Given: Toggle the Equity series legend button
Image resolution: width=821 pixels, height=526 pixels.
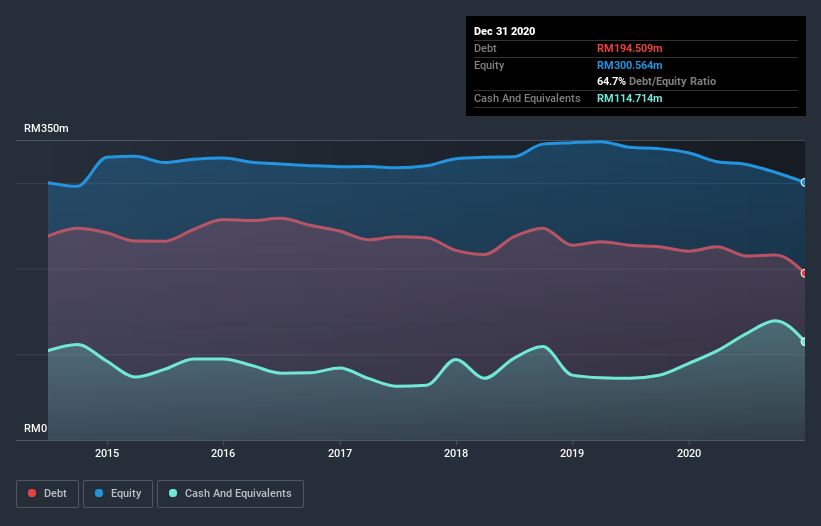Looking at the screenshot, I should tap(118, 494).
